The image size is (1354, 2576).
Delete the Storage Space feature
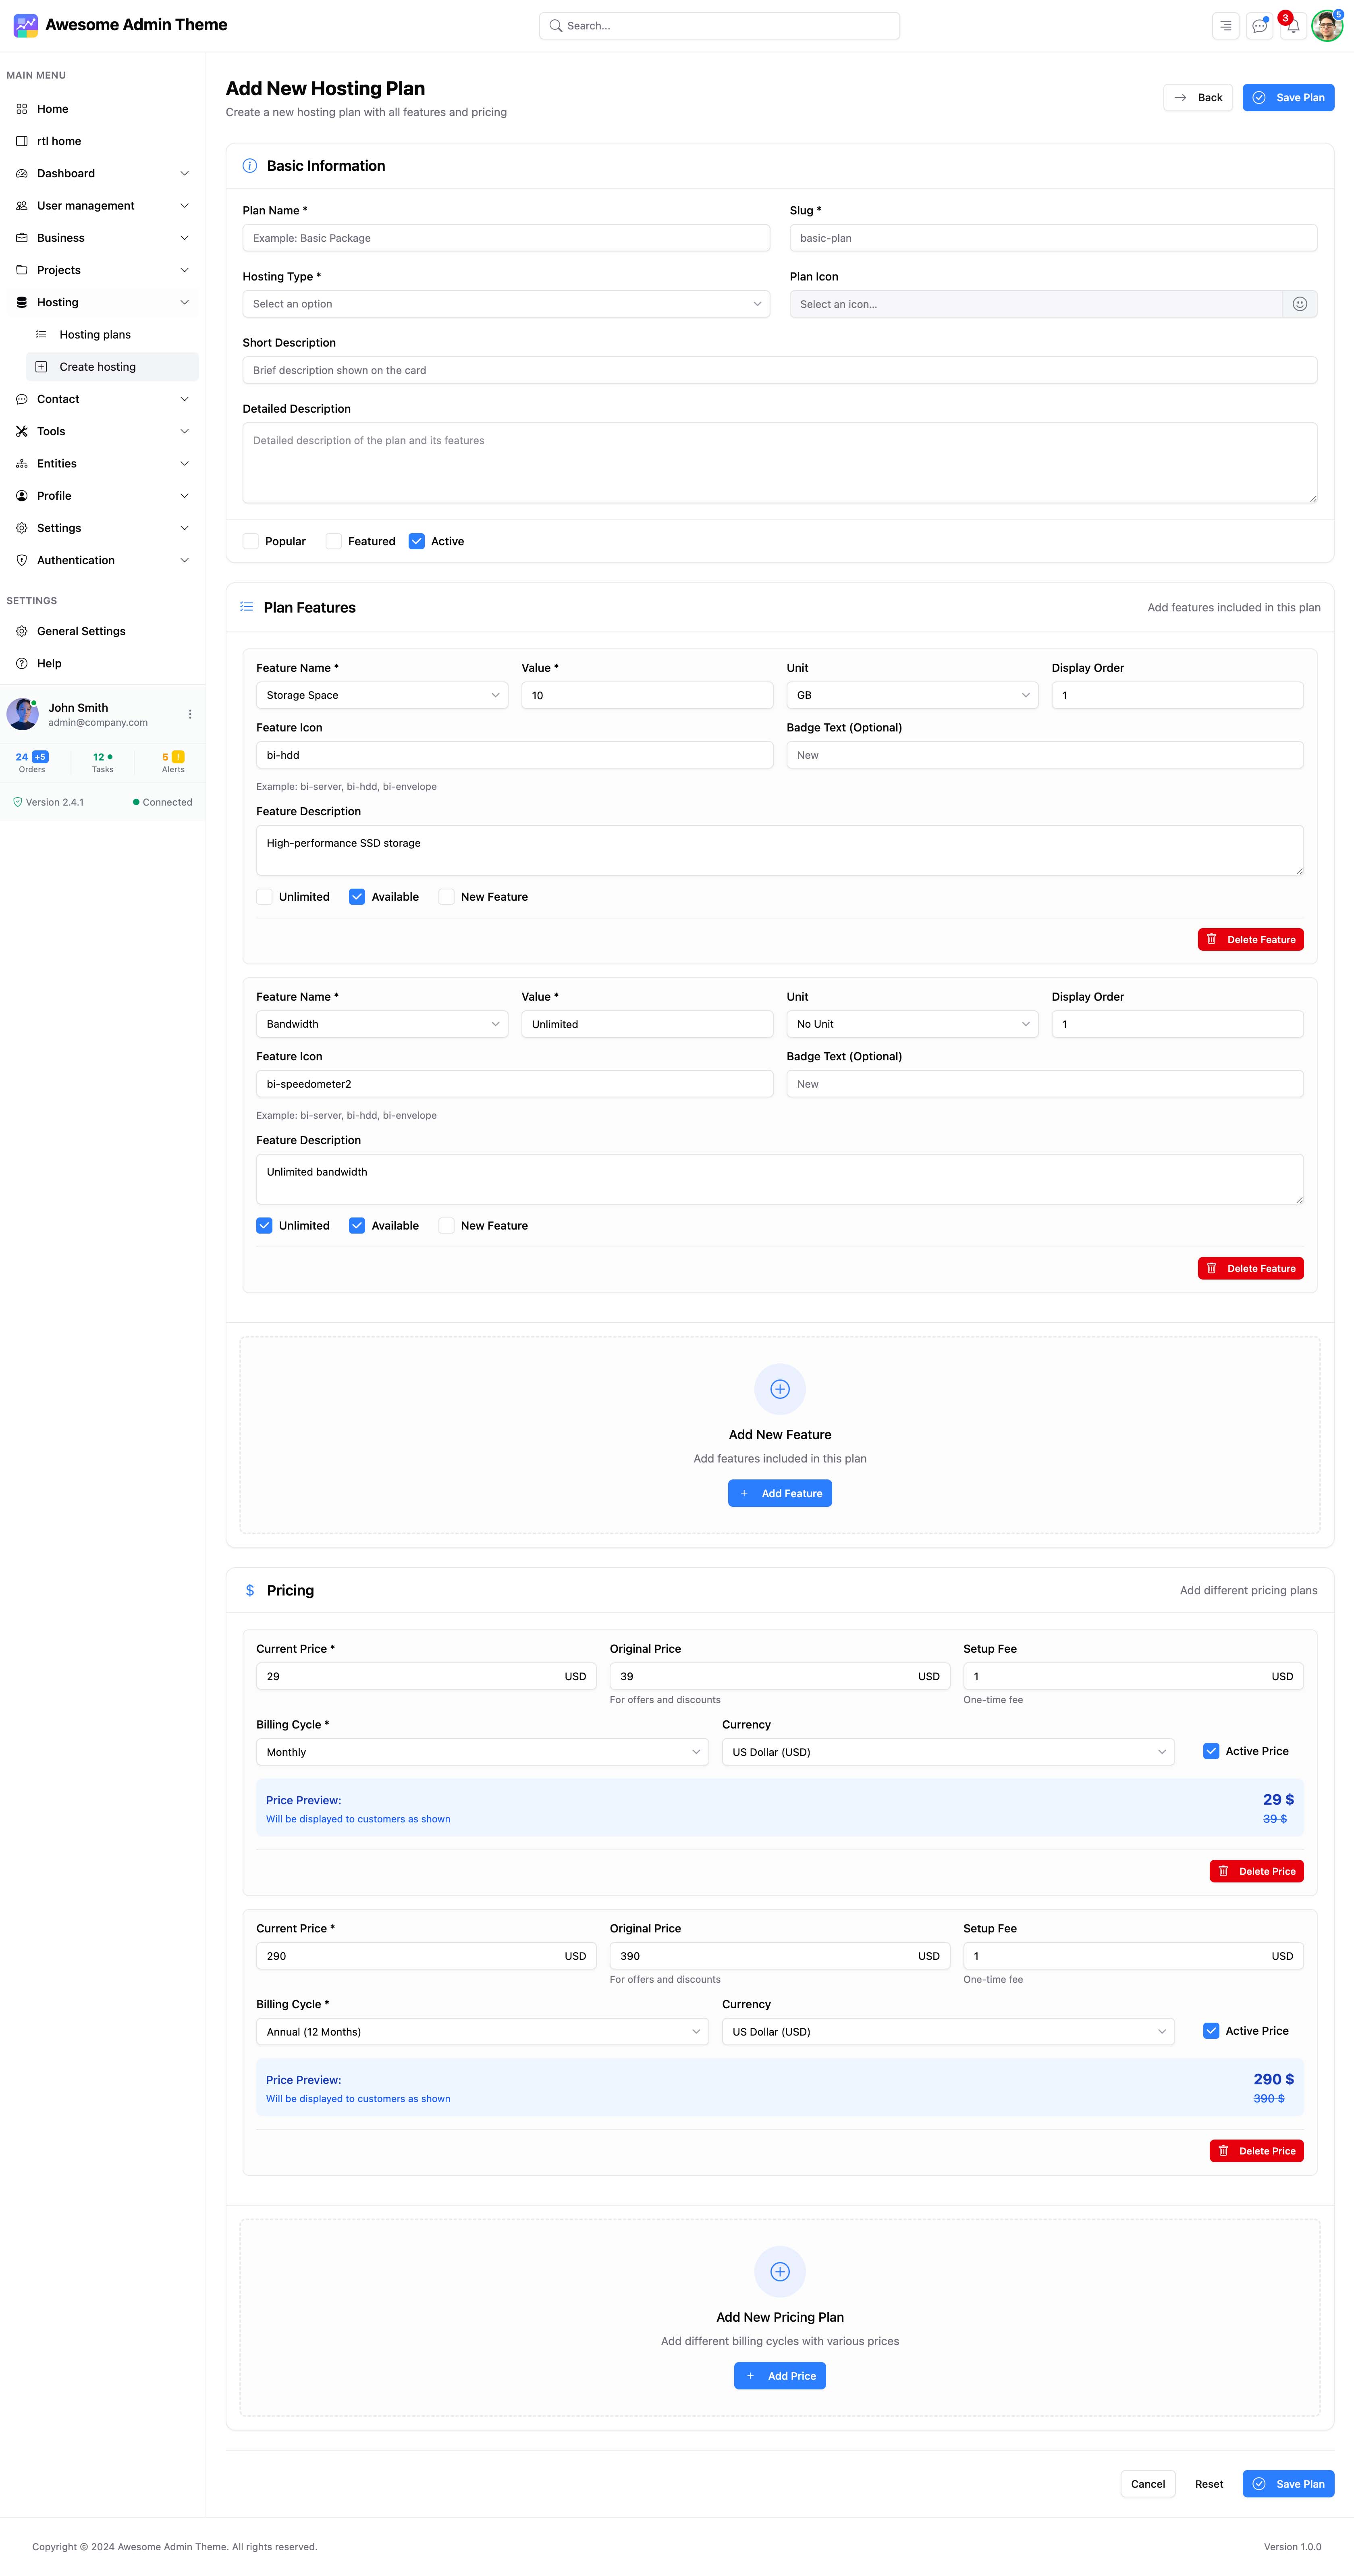(x=1250, y=940)
